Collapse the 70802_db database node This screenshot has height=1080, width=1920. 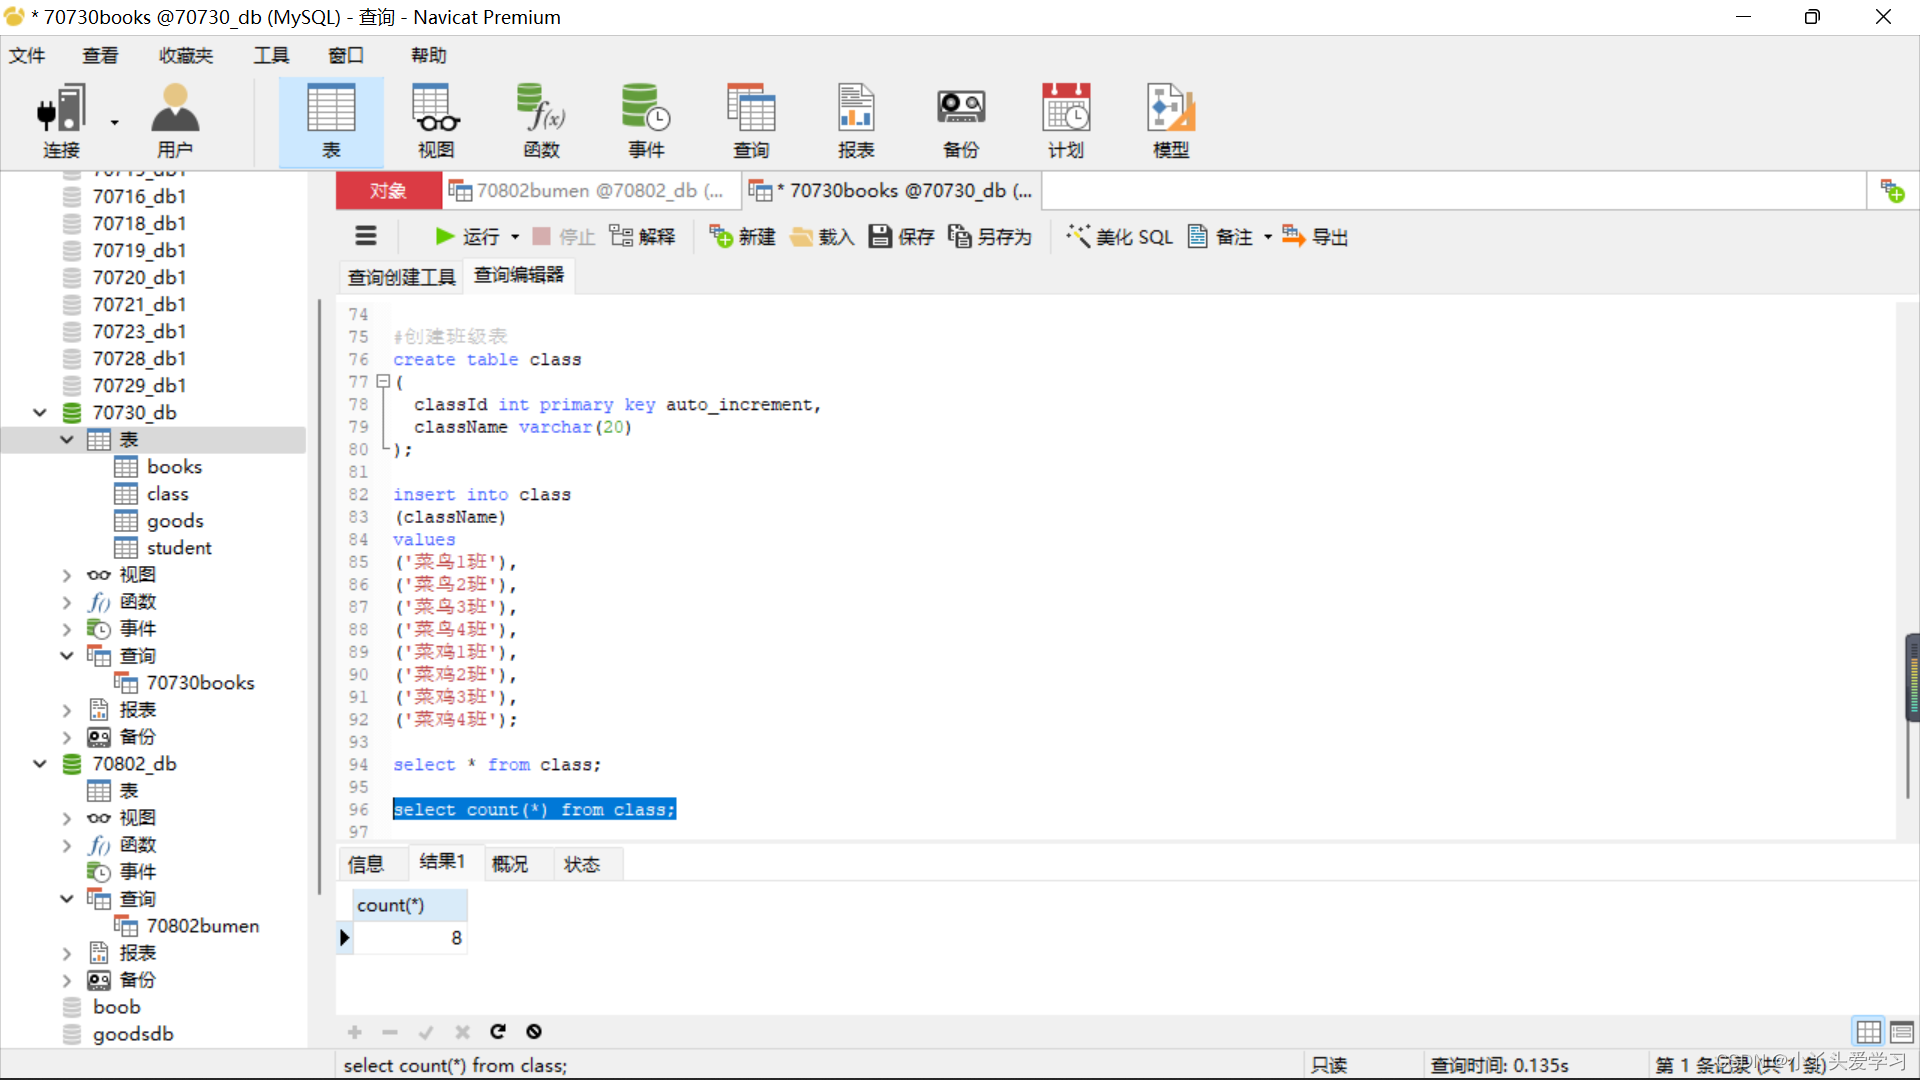[x=40, y=763]
